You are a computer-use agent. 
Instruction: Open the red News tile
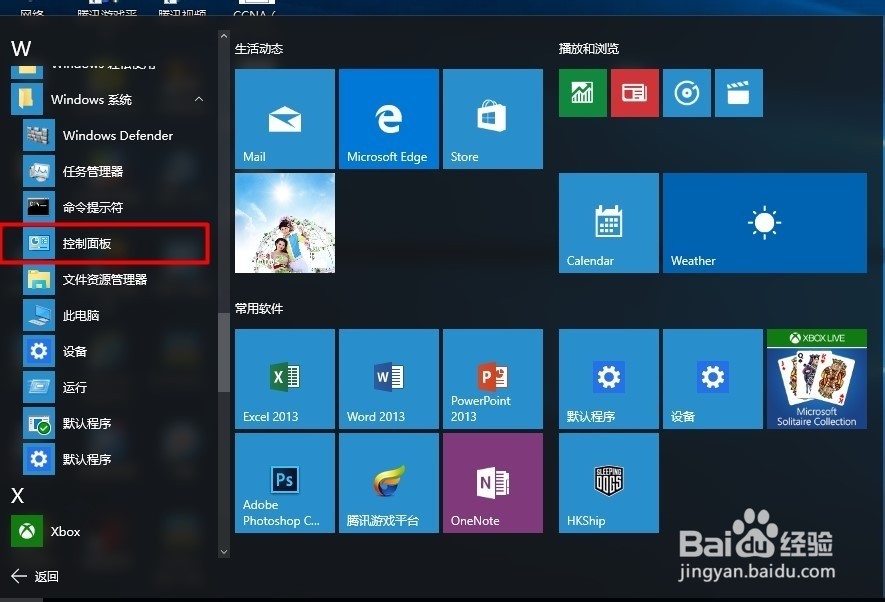pyautogui.click(x=634, y=93)
